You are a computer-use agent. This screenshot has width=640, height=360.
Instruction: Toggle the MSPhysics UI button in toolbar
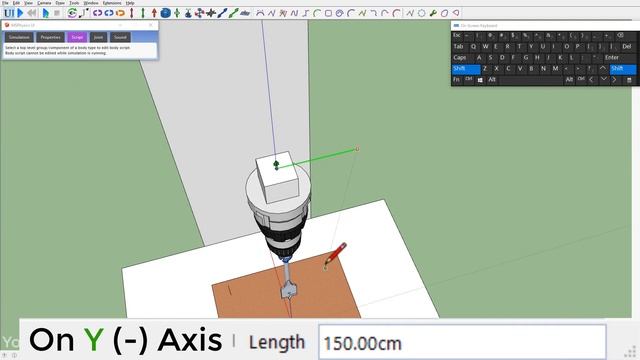click(x=9, y=13)
